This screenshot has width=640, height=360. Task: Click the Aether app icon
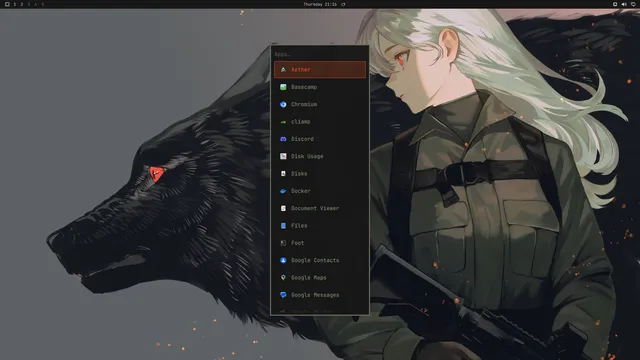[283, 70]
